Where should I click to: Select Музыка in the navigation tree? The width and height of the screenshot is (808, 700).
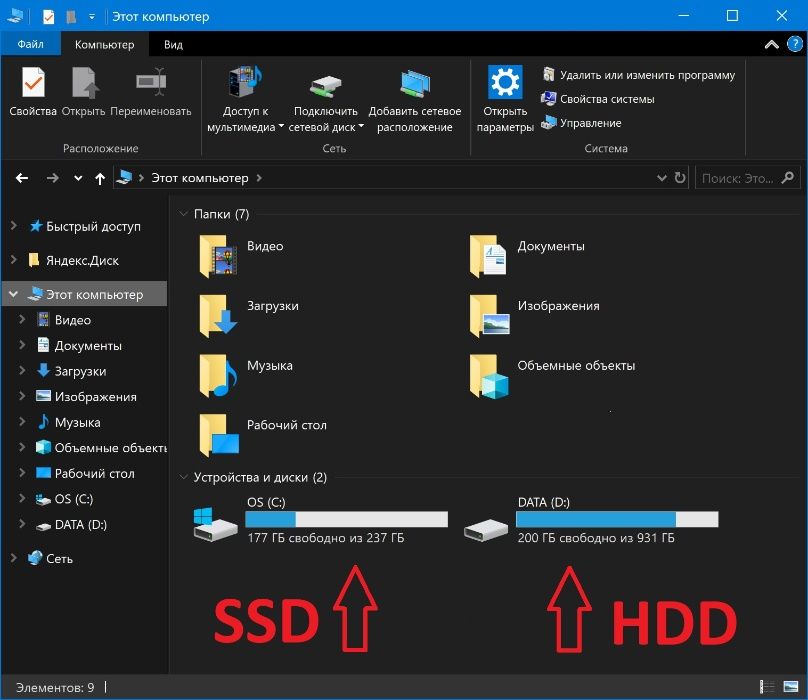click(77, 422)
